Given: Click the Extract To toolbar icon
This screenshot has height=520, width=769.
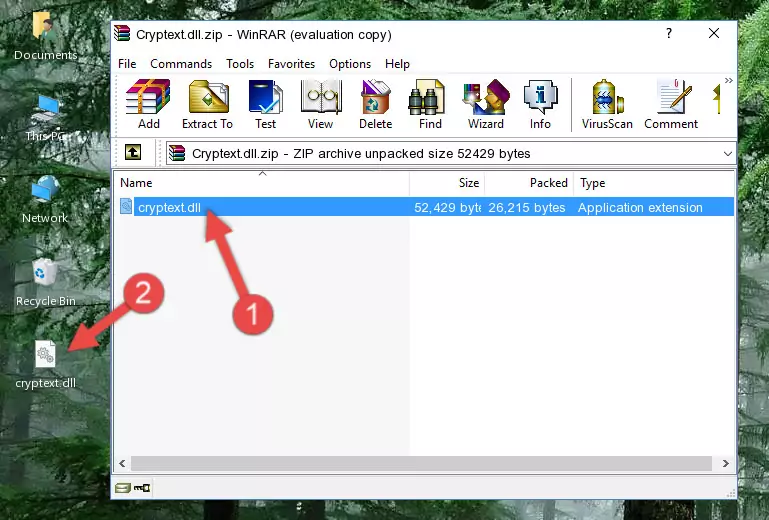Looking at the screenshot, I should pos(207,104).
